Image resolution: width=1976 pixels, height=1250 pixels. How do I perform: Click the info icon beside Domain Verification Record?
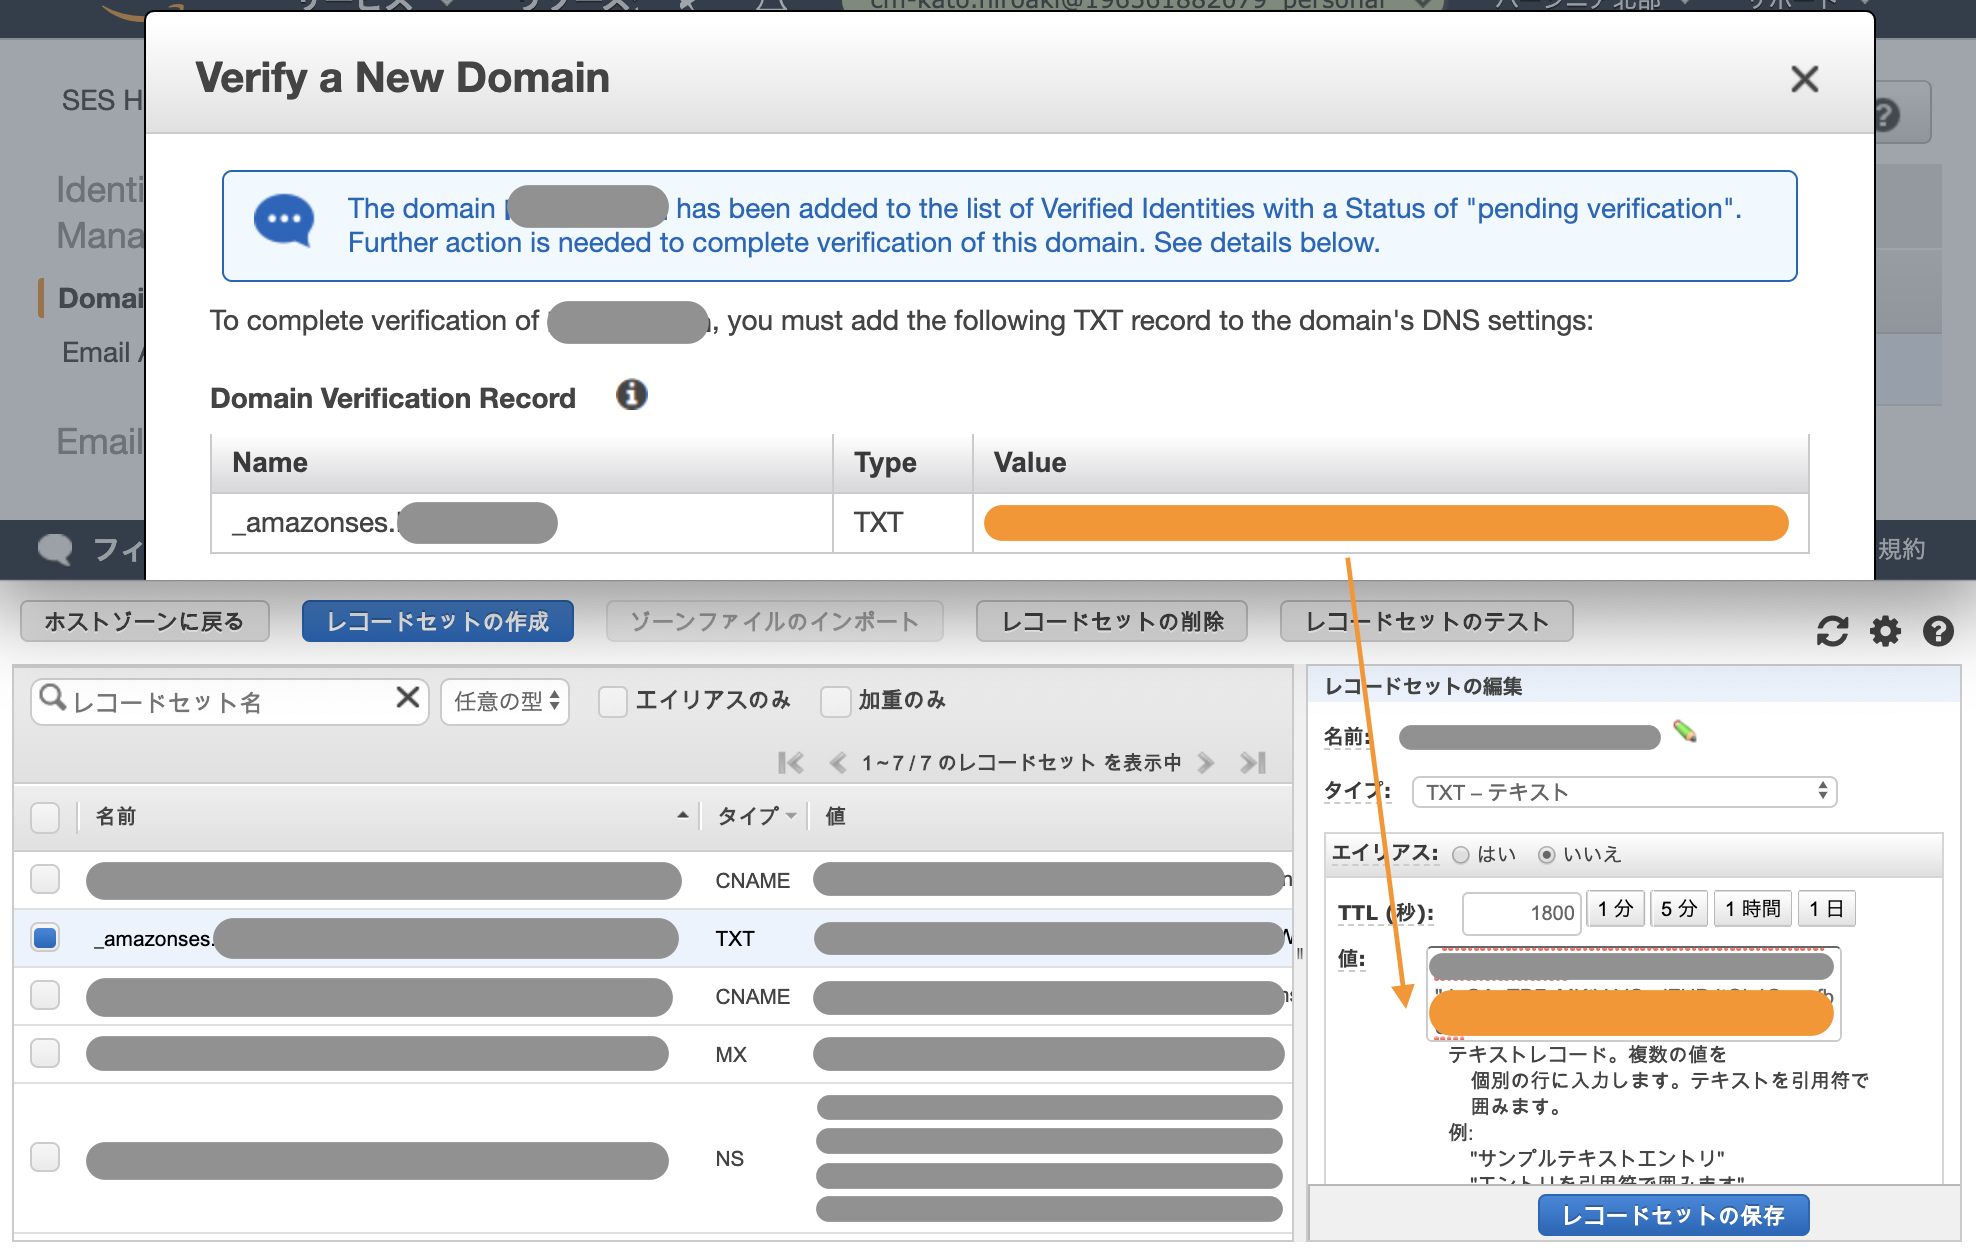point(631,396)
